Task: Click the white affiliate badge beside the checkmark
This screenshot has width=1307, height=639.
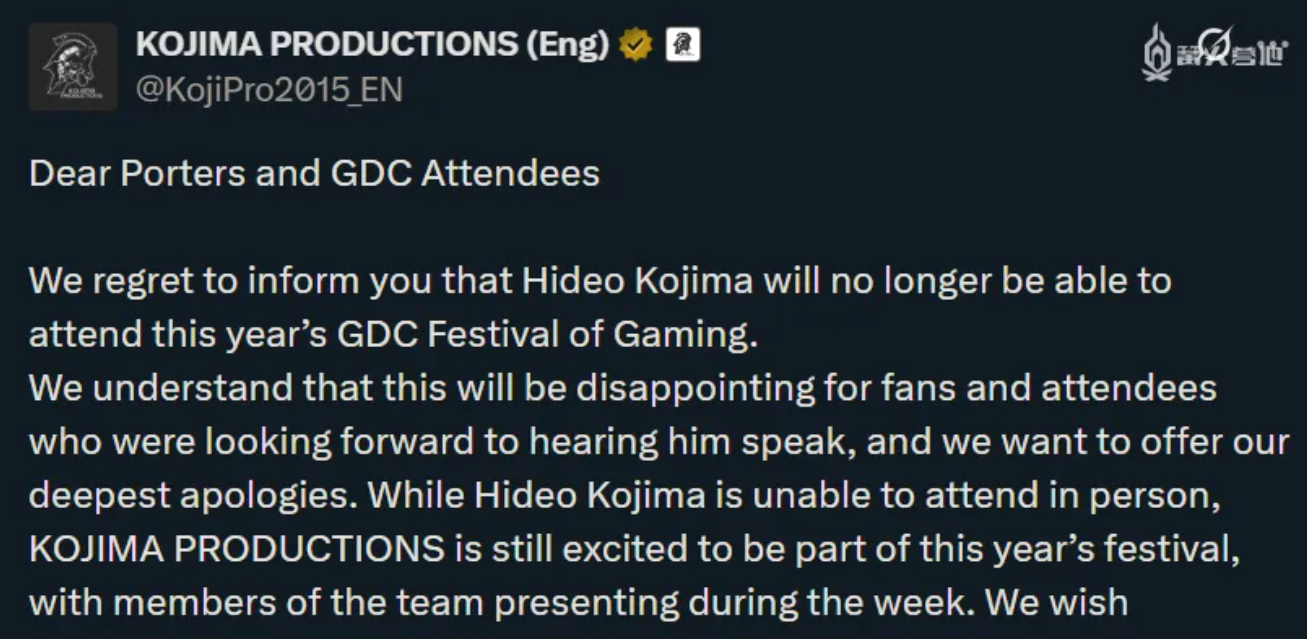Action: point(683,45)
